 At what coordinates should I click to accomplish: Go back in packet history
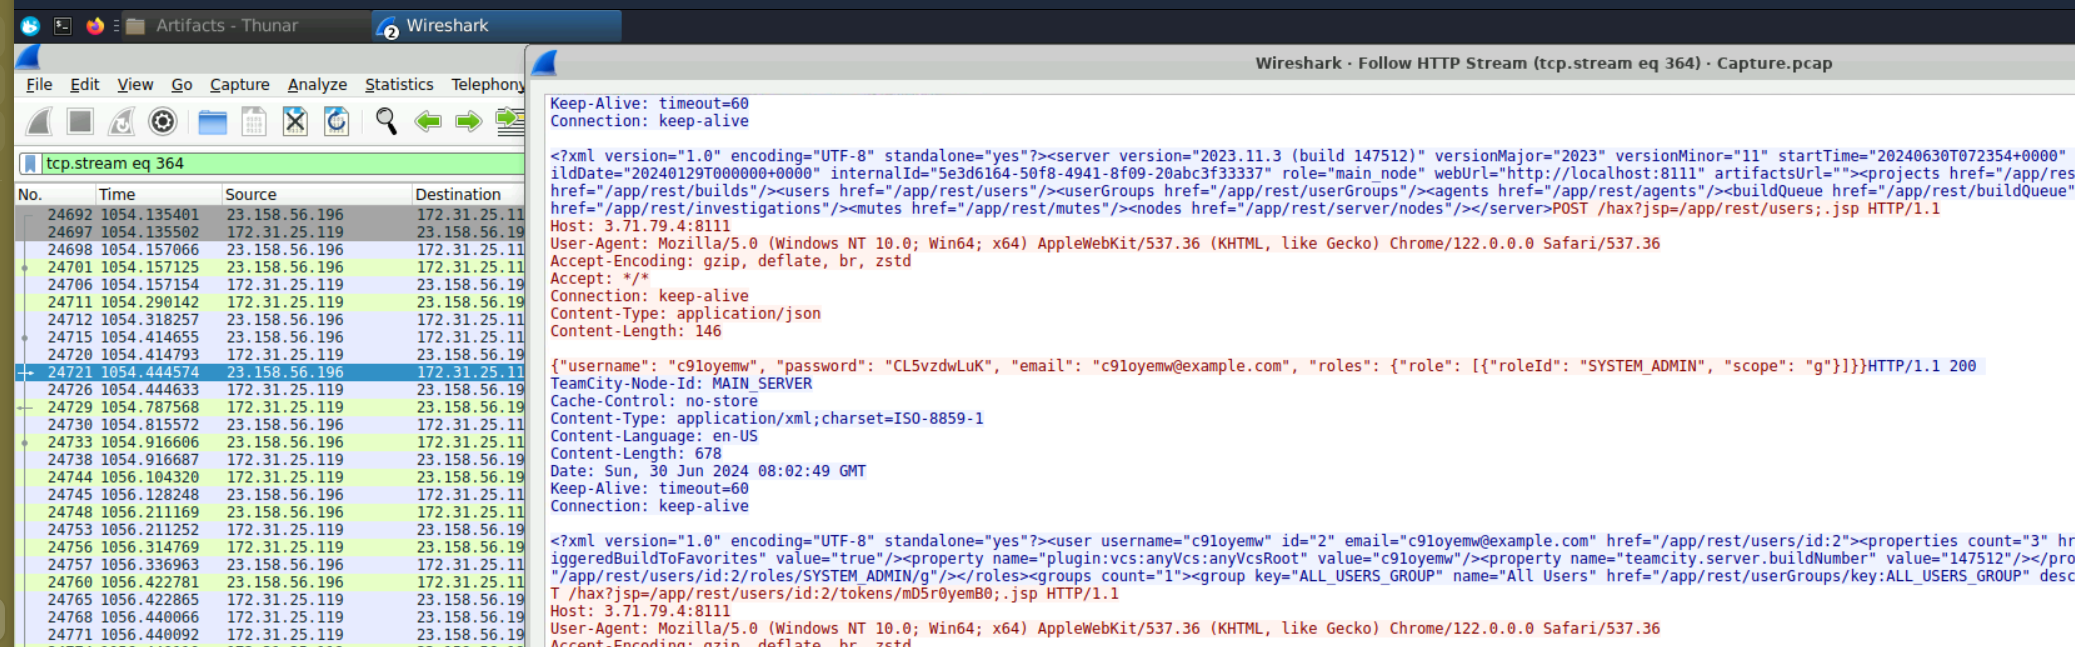coord(428,122)
